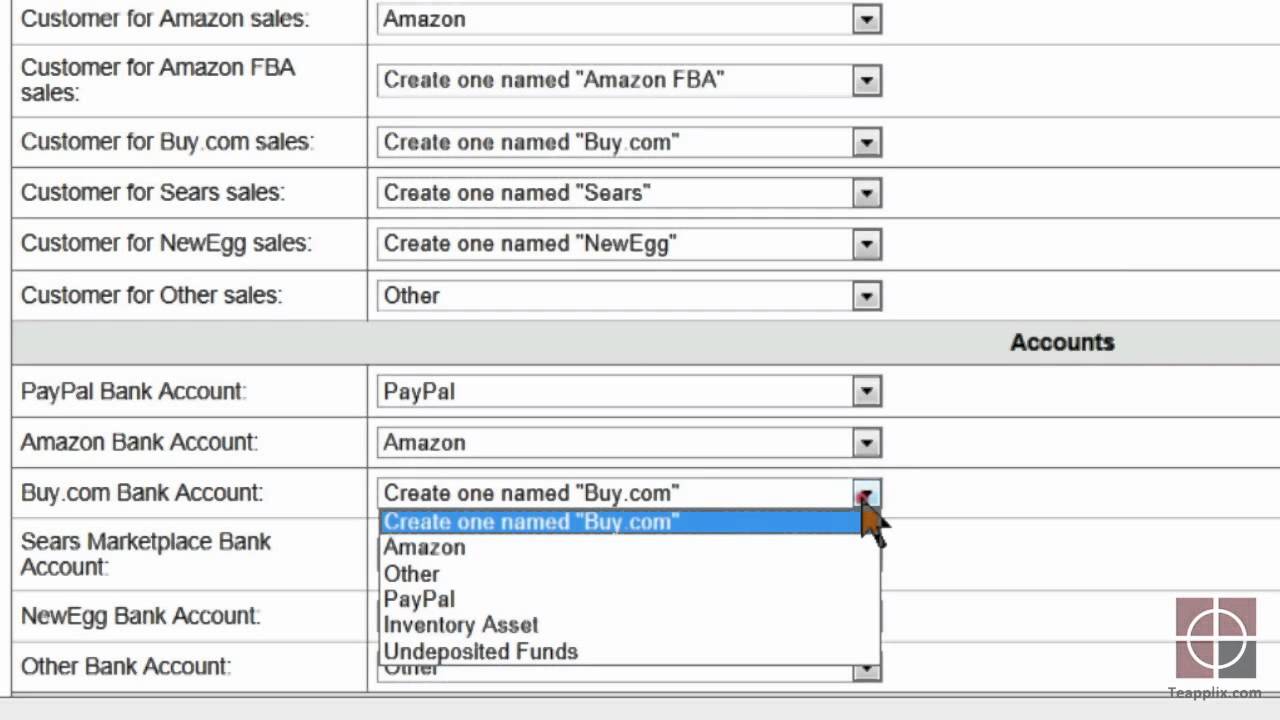Click the Teapplix.com crosshair logo

coord(1216,638)
